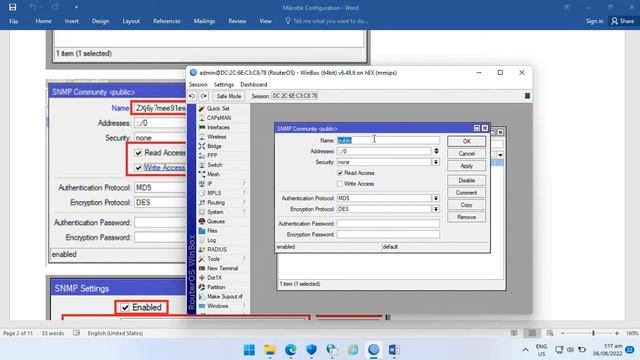
Task: Open the WinBox Settings menu
Action: 224,84
